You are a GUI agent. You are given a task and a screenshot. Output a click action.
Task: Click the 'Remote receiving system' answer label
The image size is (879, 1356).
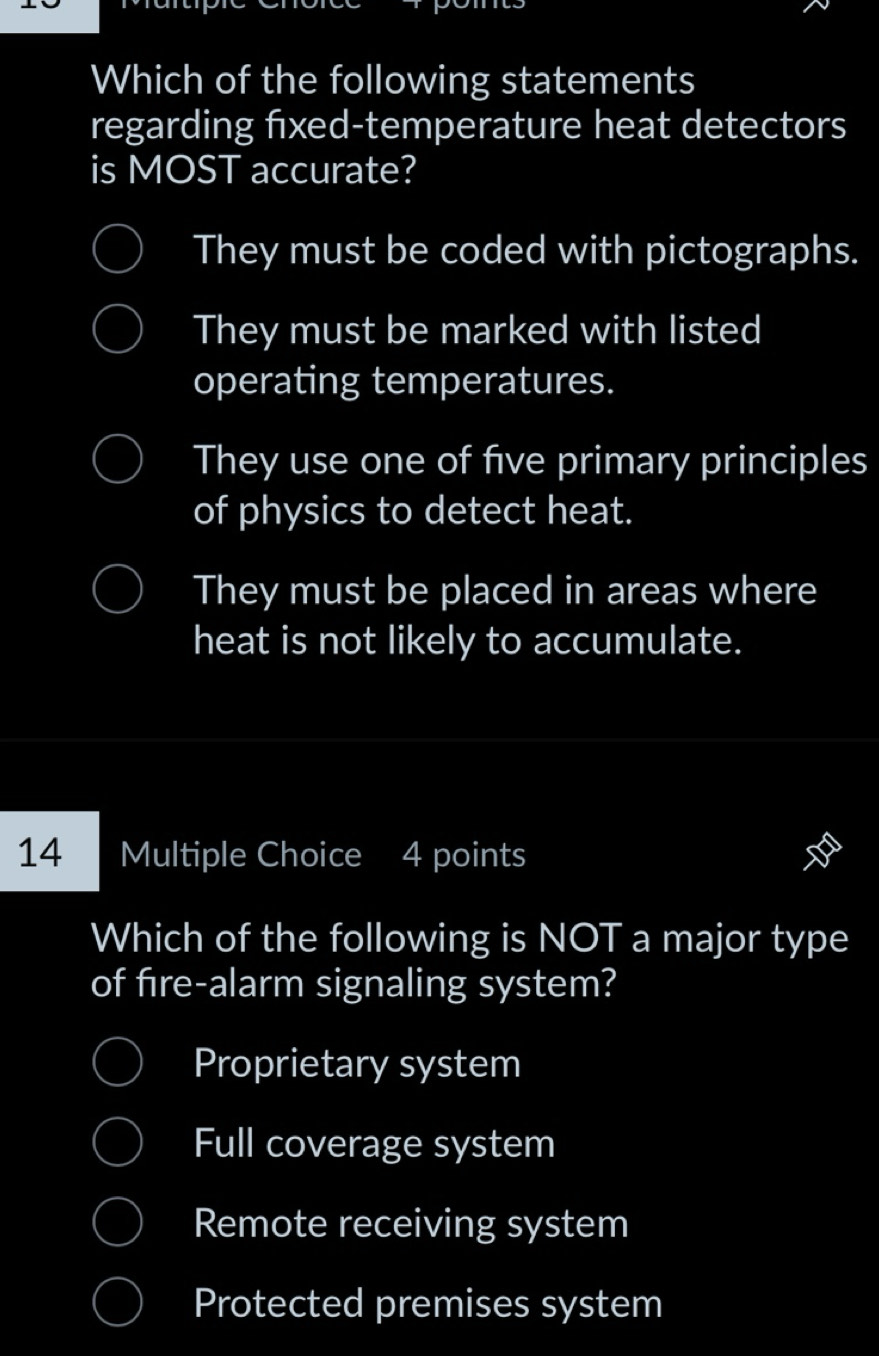coord(411,1224)
